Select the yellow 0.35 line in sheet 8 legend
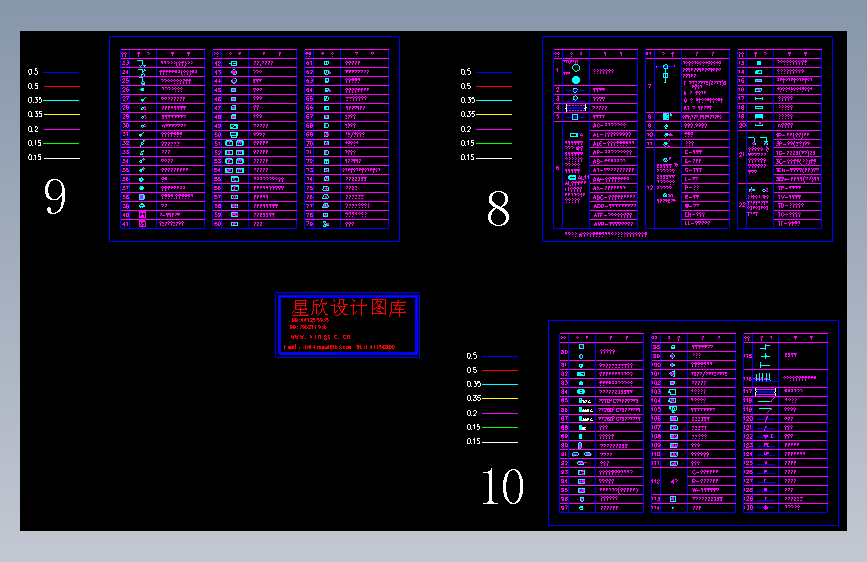The width and height of the screenshot is (867, 562). pos(494,115)
